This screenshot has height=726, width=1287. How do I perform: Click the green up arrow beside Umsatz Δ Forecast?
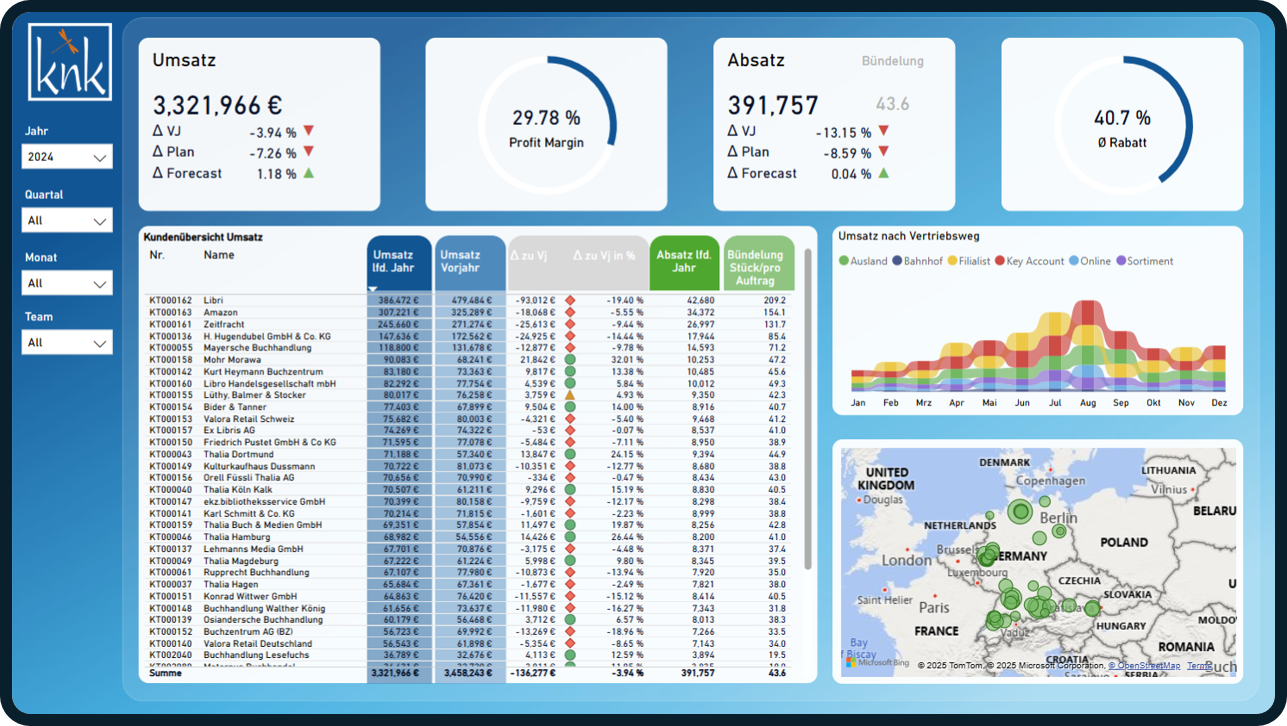coord(309,173)
